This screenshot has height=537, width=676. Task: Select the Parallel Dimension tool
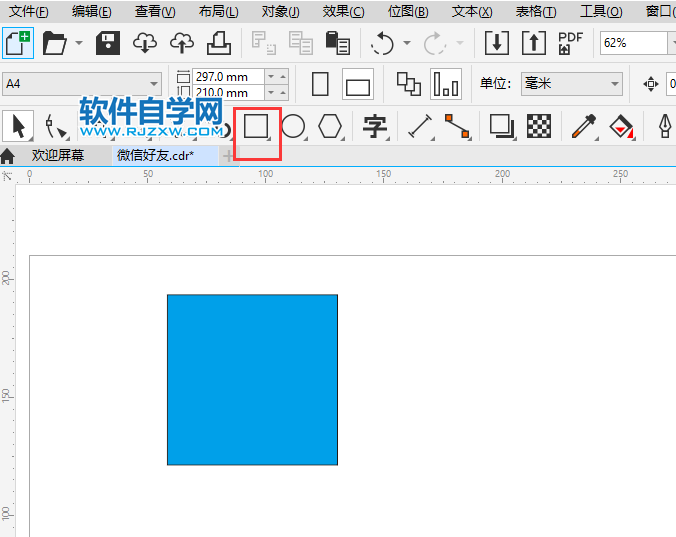tap(420, 126)
